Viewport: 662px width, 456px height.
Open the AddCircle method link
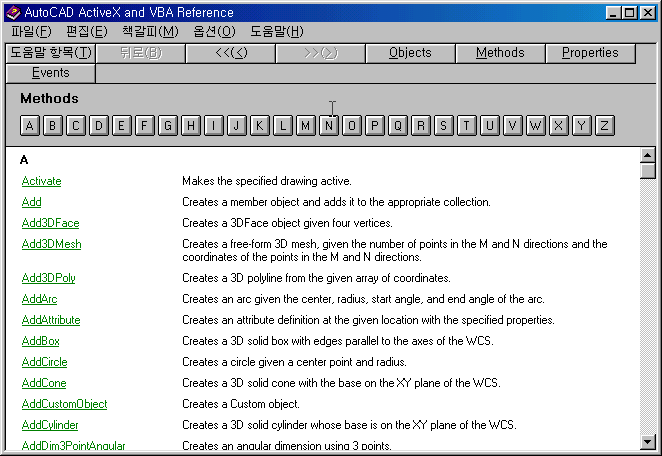pos(44,362)
